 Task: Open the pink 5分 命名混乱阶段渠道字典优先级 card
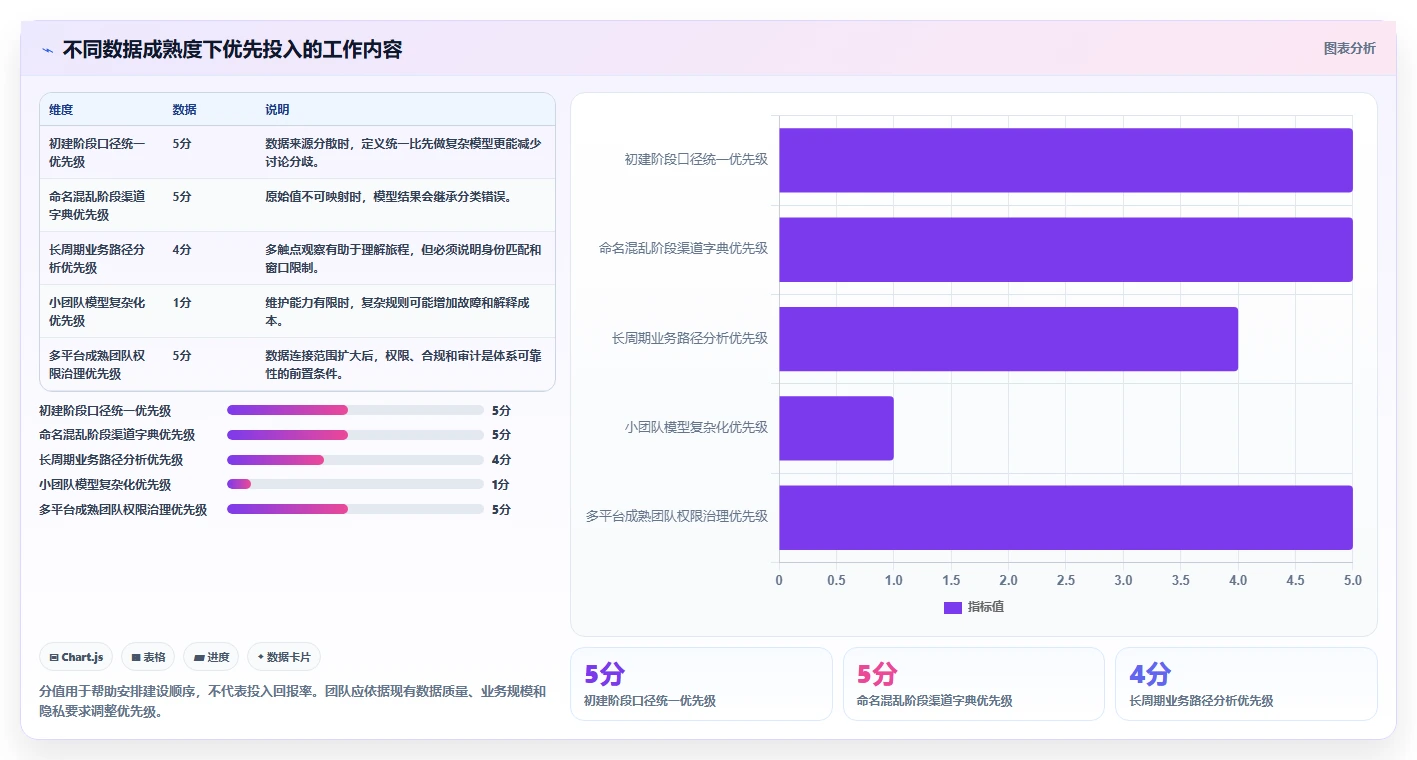[x=974, y=684]
